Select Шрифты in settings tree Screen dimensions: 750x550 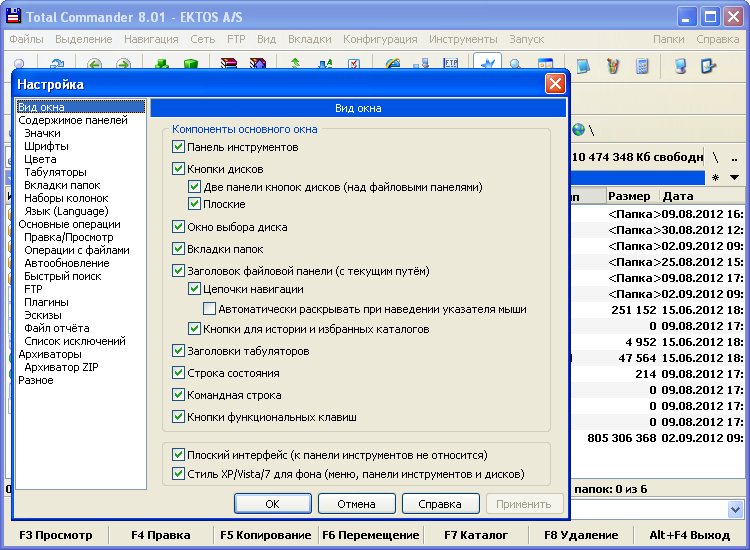coord(46,146)
